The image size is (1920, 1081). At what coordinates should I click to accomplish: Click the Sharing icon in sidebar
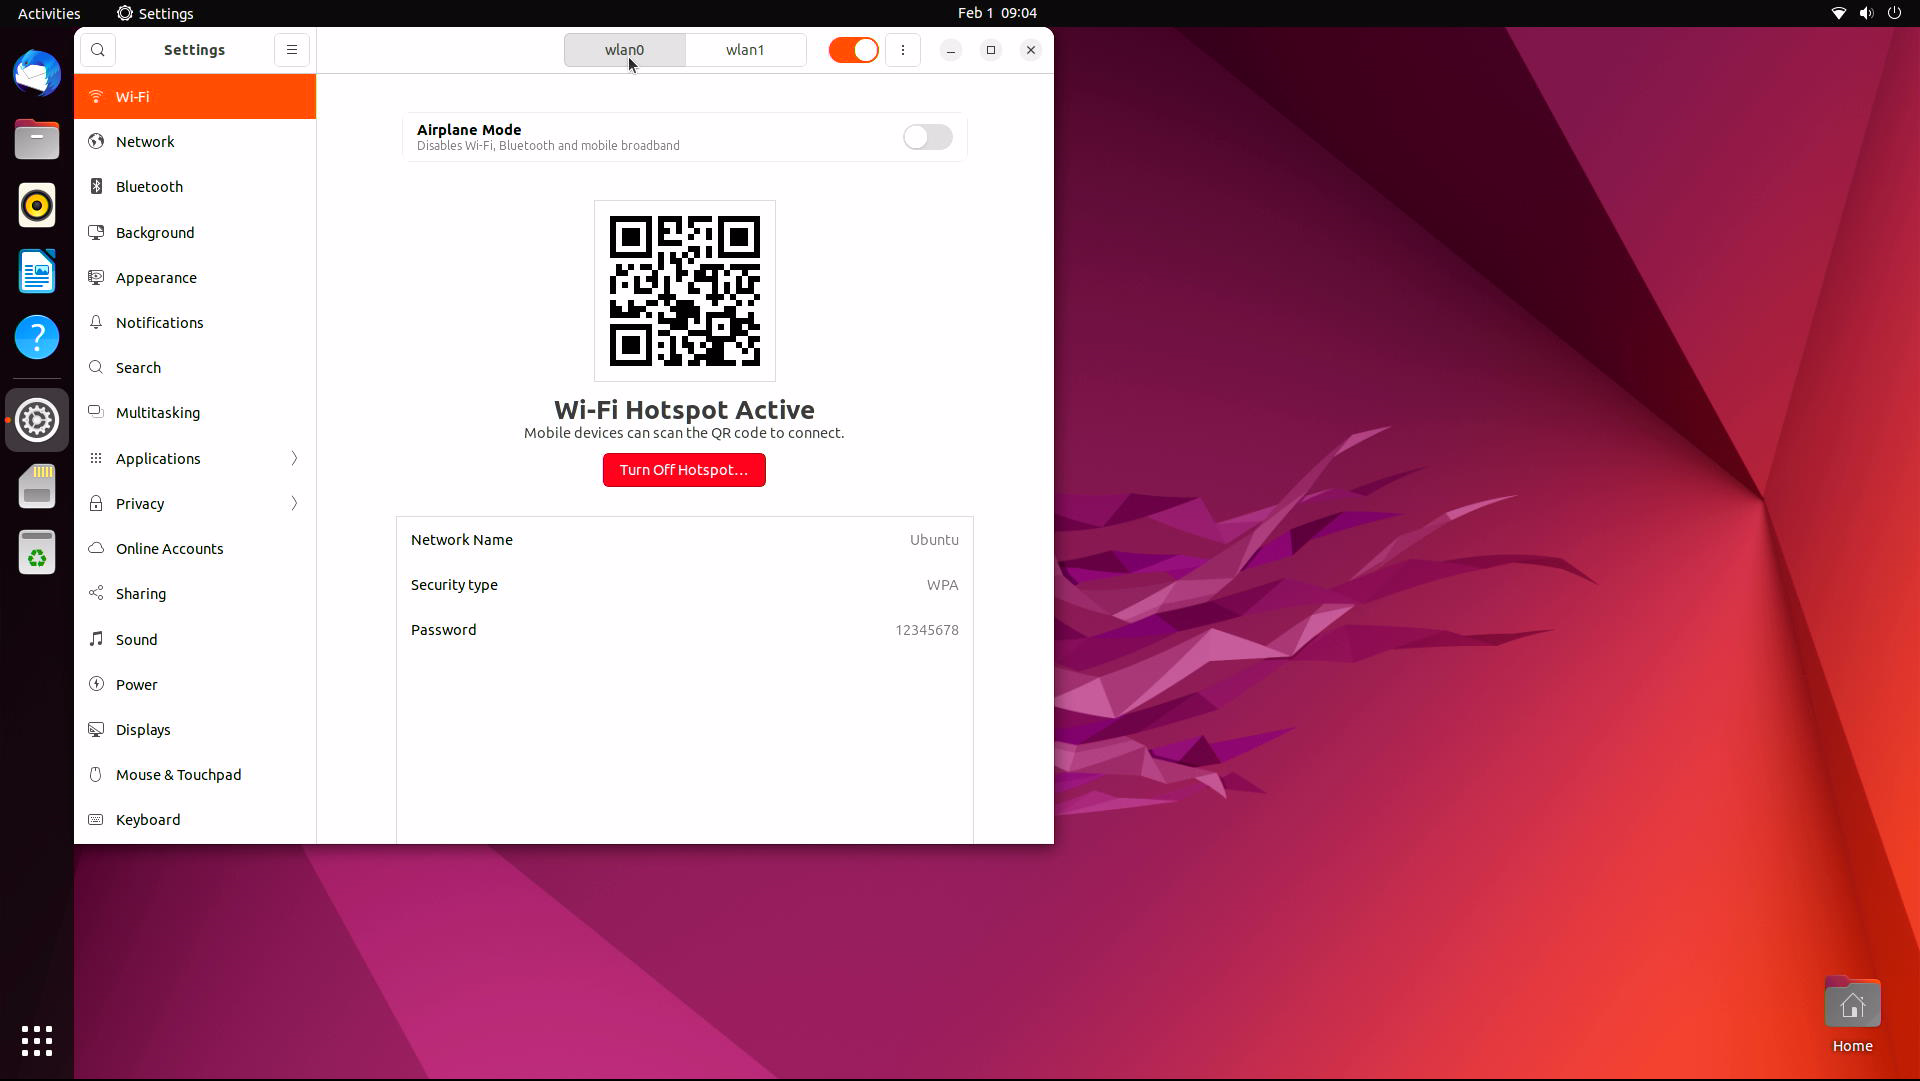96,593
